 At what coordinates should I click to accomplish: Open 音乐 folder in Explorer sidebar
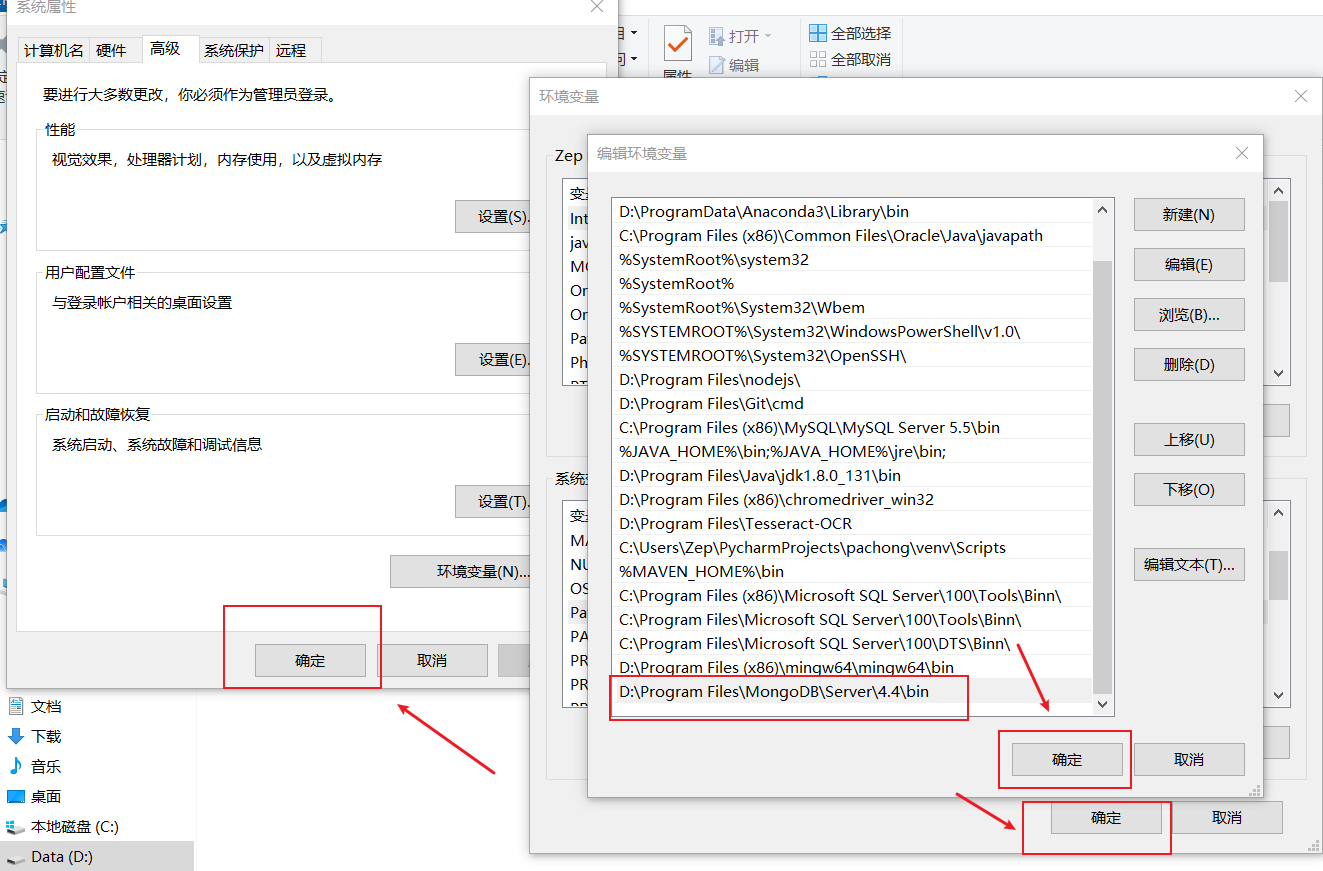coord(35,766)
